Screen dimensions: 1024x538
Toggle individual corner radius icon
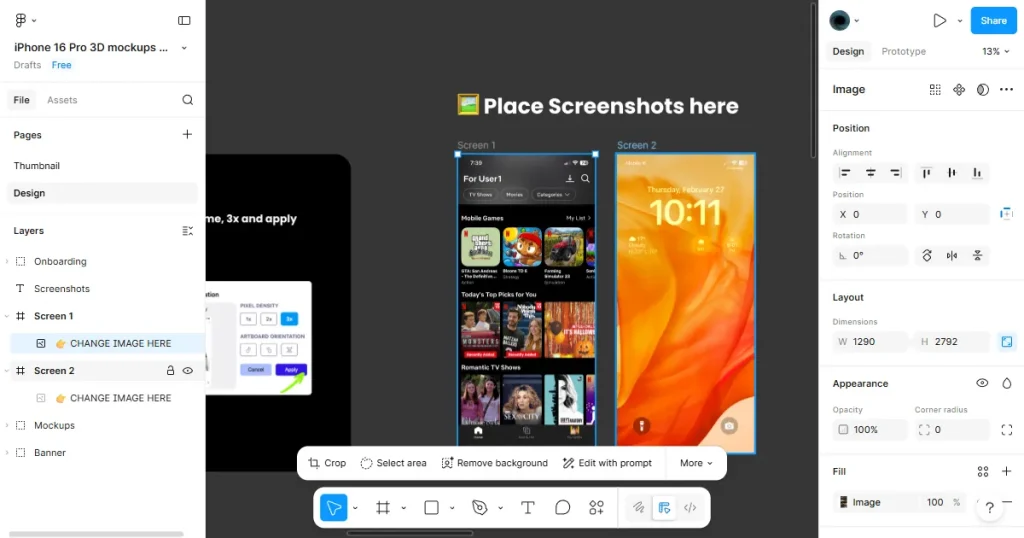[x=1006, y=430]
